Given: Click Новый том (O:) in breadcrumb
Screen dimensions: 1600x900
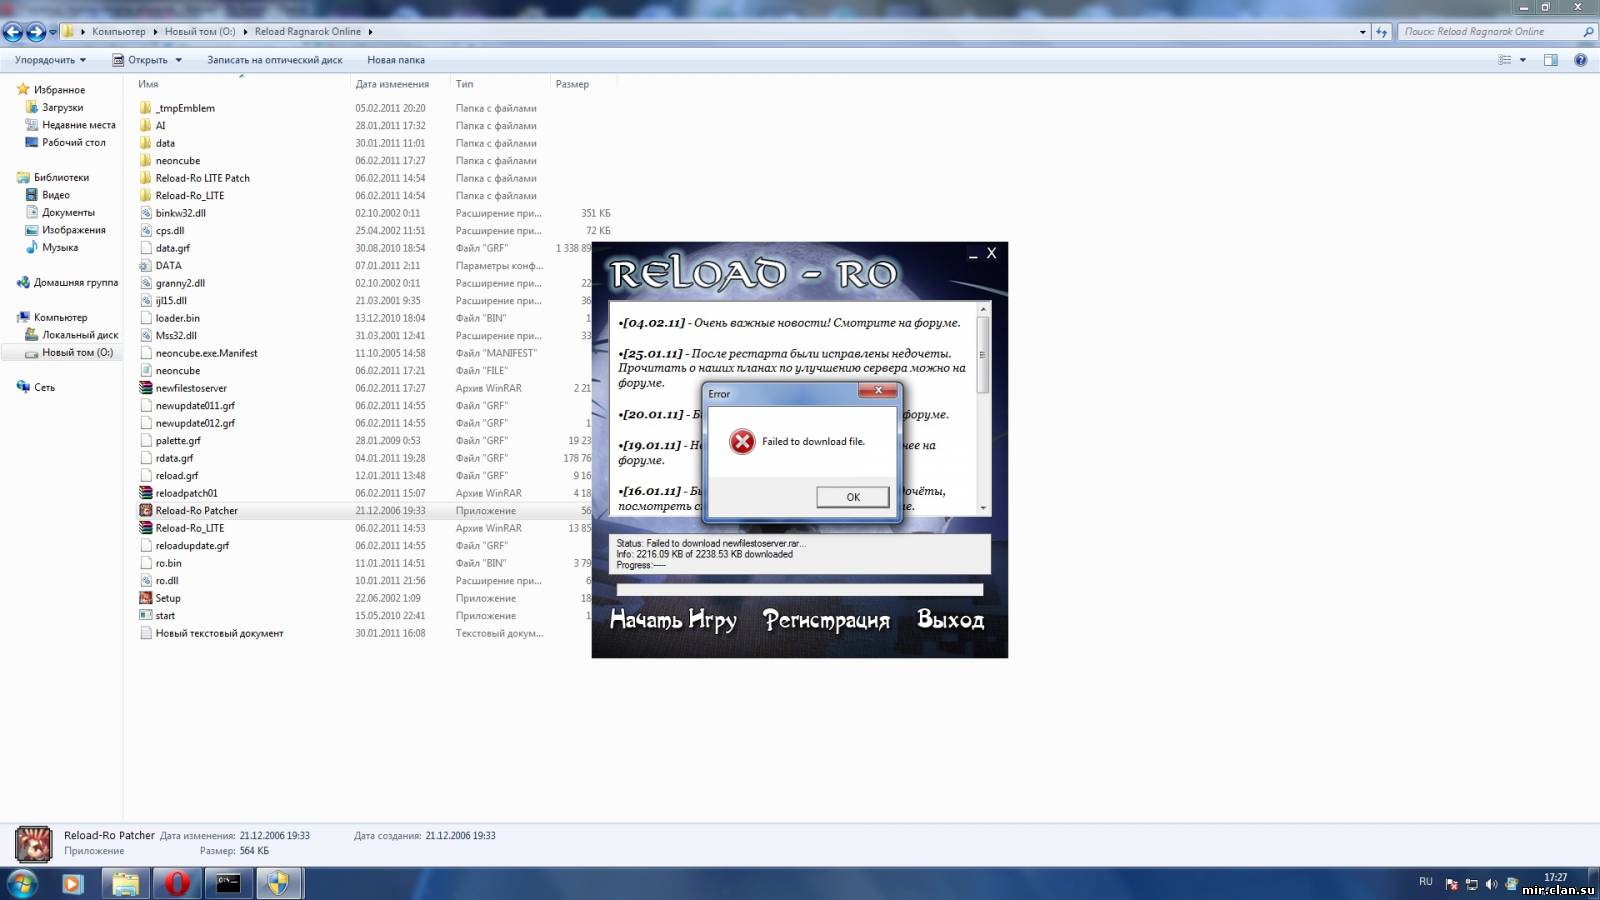Looking at the screenshot, I should tap(200, 32).
